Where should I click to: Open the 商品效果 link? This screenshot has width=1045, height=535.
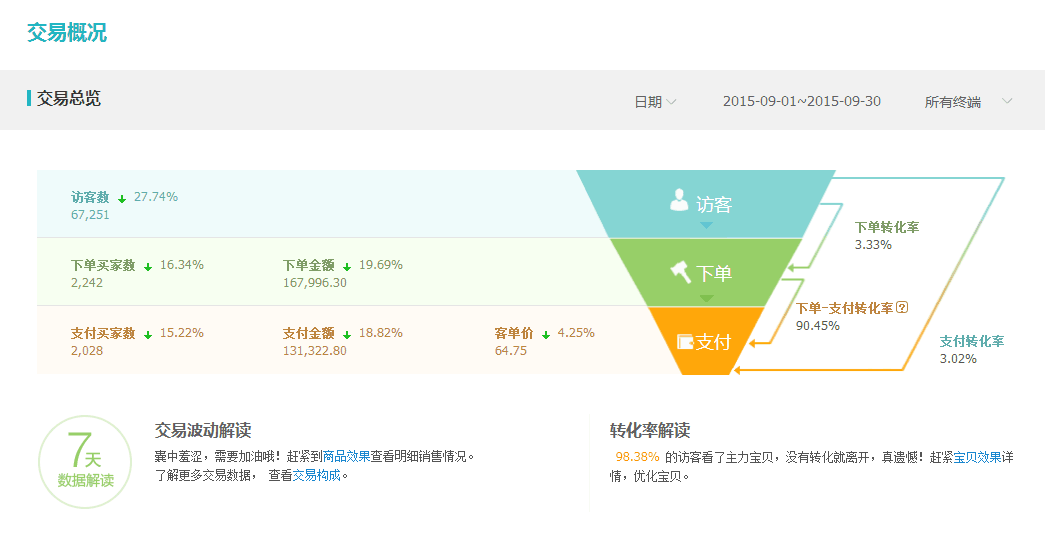pos(346,456)
